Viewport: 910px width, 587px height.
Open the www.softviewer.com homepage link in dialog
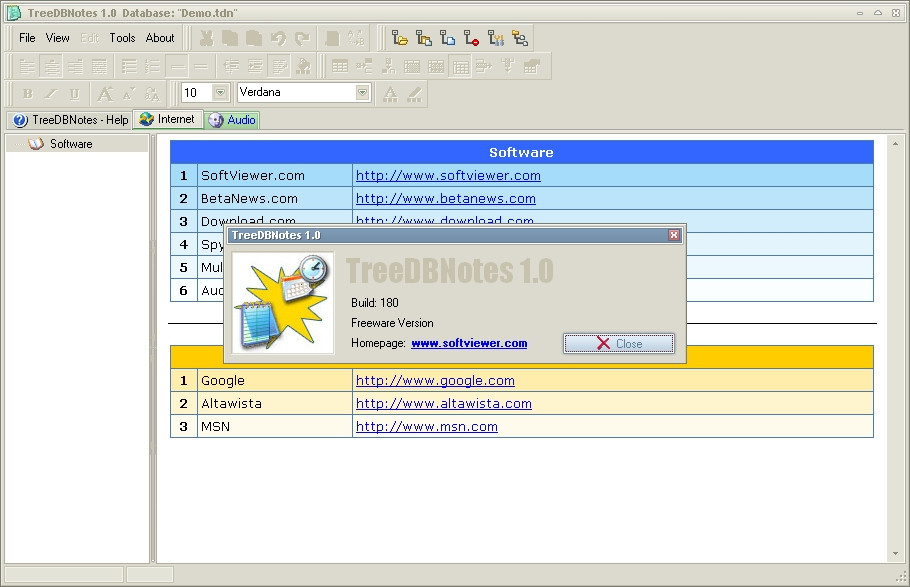(x=469, y=343)
